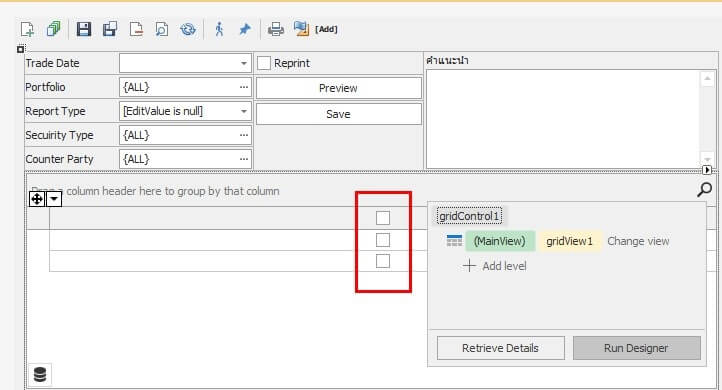Click the Retrieve Details button
The width and height of the screenshot is (722, 390).
501,348
